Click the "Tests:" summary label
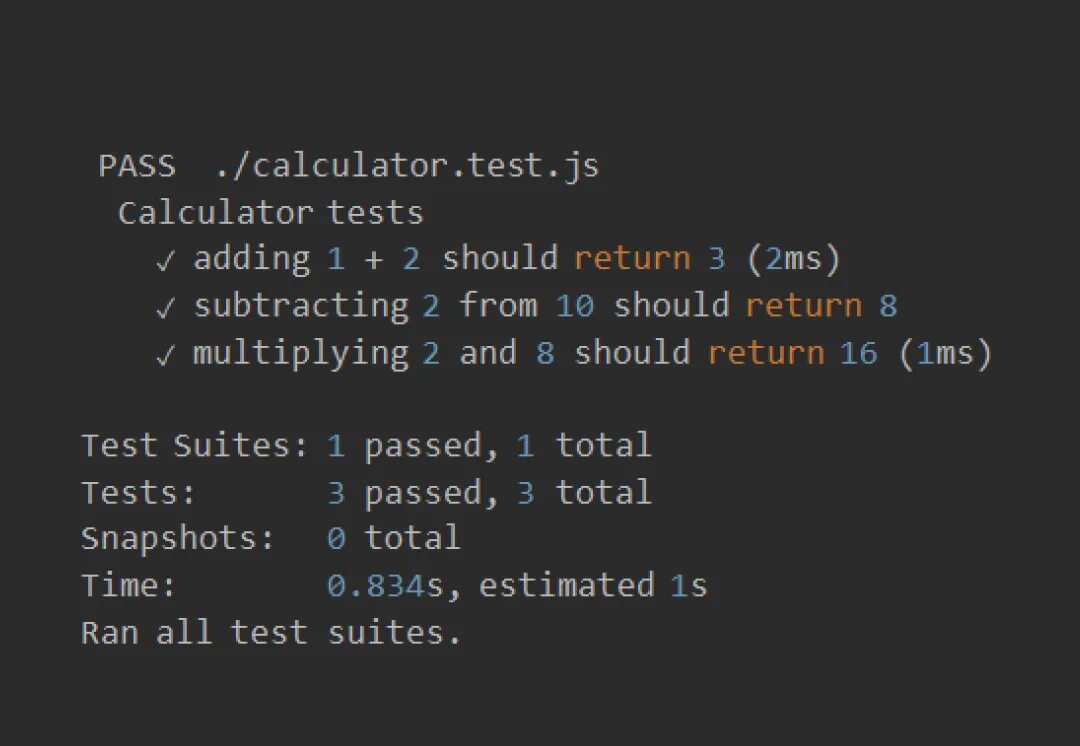The image size is (1080, 746). [138, 492]
